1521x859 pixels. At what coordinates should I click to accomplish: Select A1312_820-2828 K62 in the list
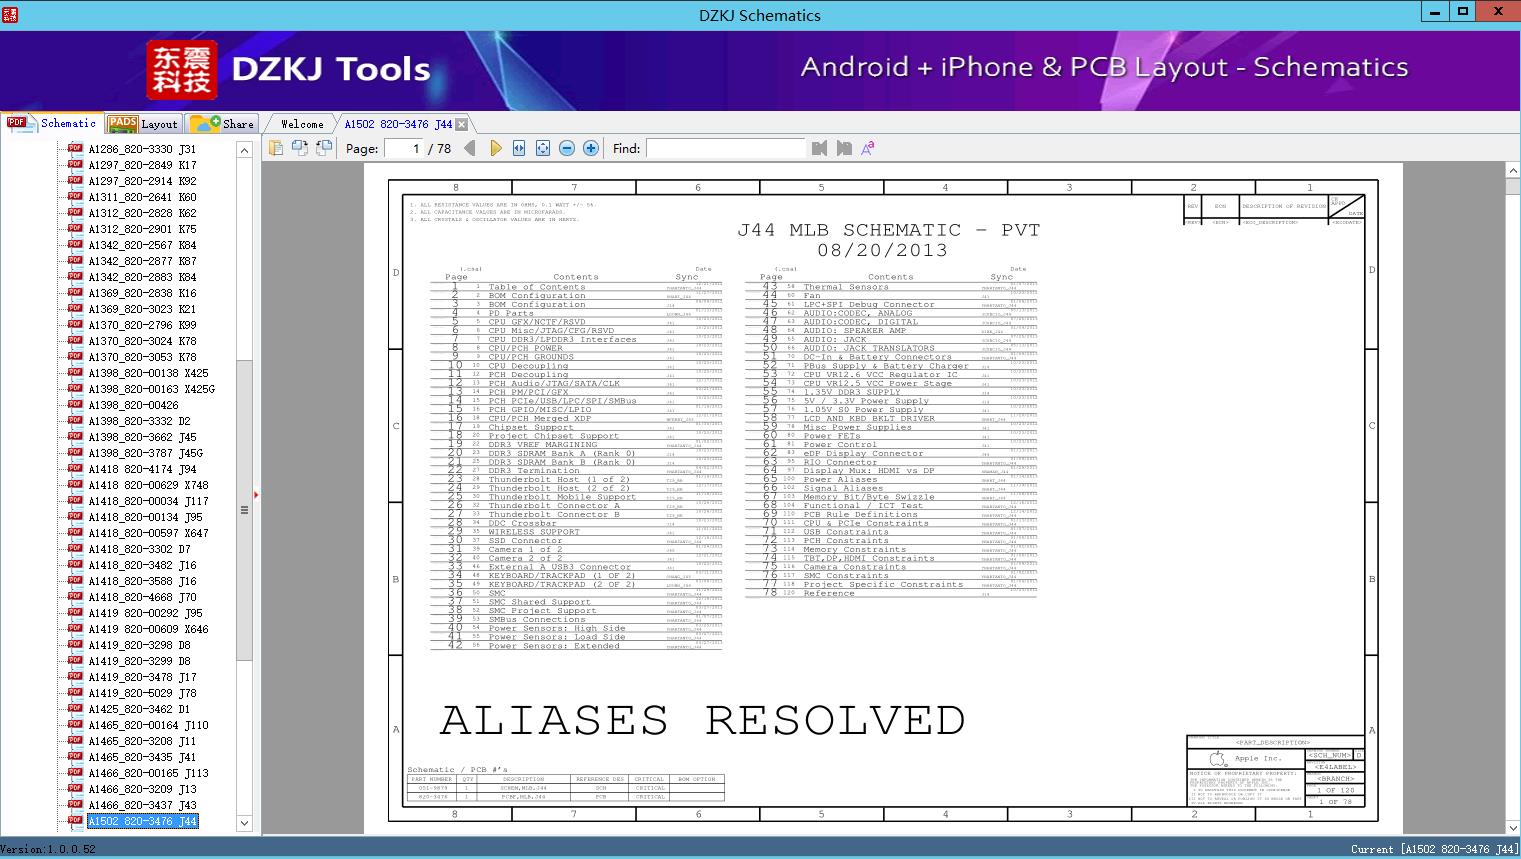point(142,213)
